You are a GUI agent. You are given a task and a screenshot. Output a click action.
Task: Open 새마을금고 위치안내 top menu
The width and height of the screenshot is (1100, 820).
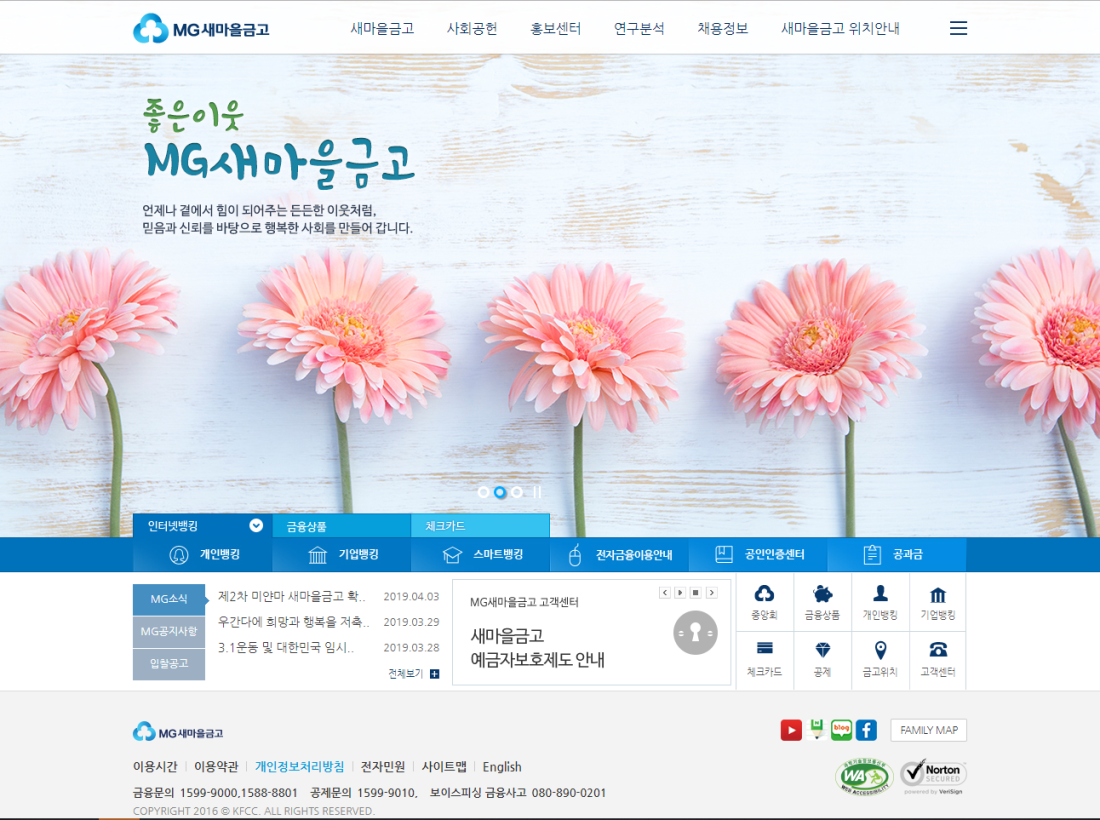840,29
